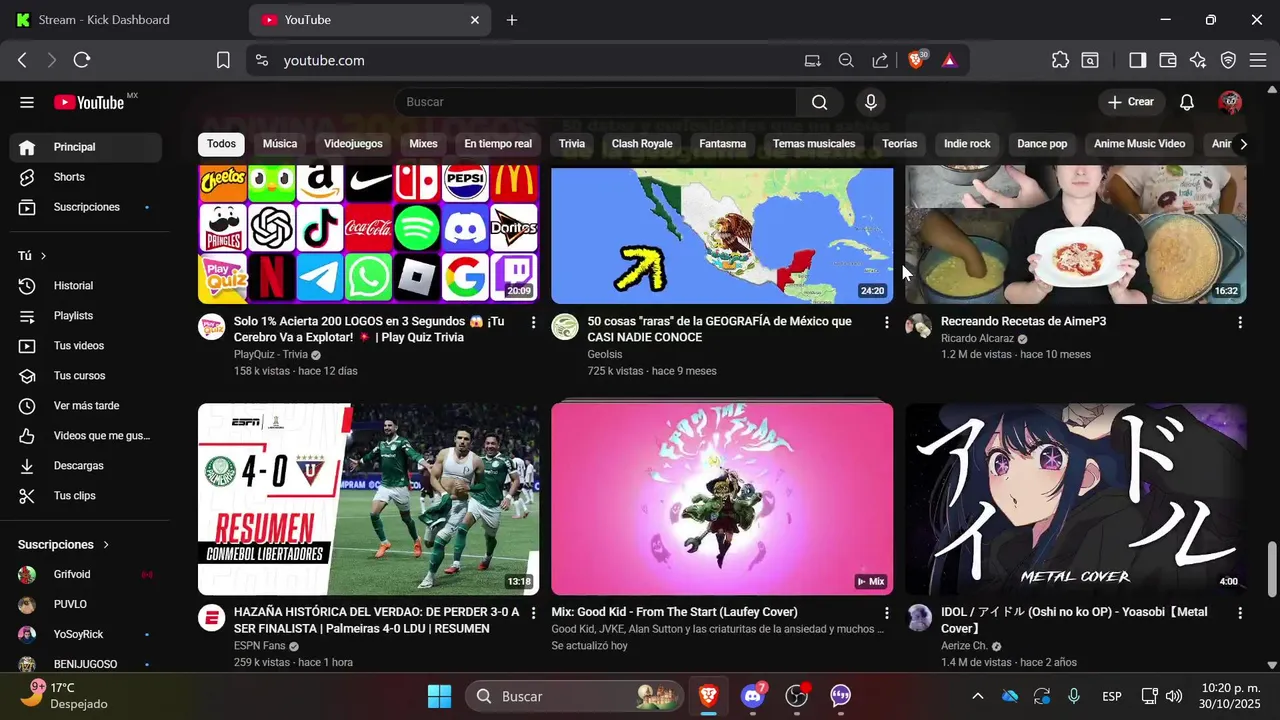Screen dimensions: 1280x720
Task: Open the Brave Wallet icon
Action: coord(1167,60)
